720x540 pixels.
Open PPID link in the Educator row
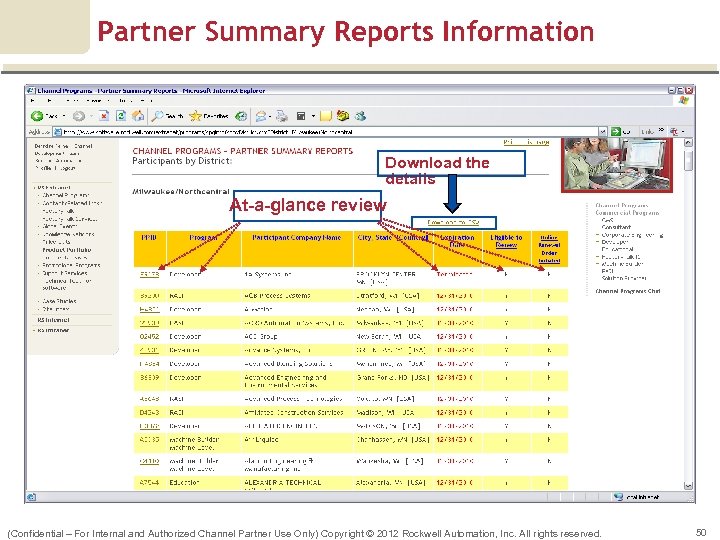149,483
